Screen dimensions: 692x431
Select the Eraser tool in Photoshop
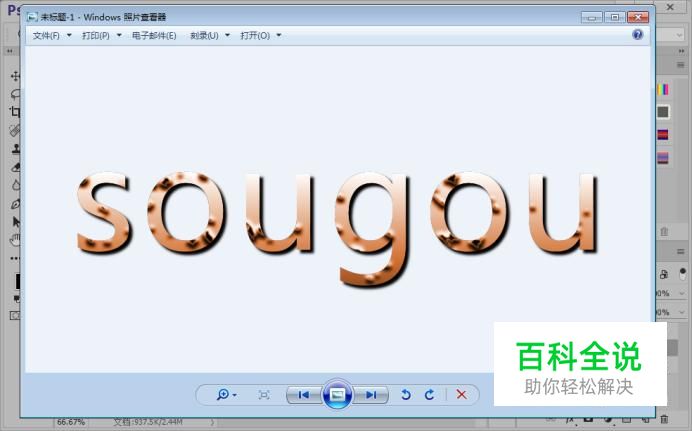(x=16, y=167)
